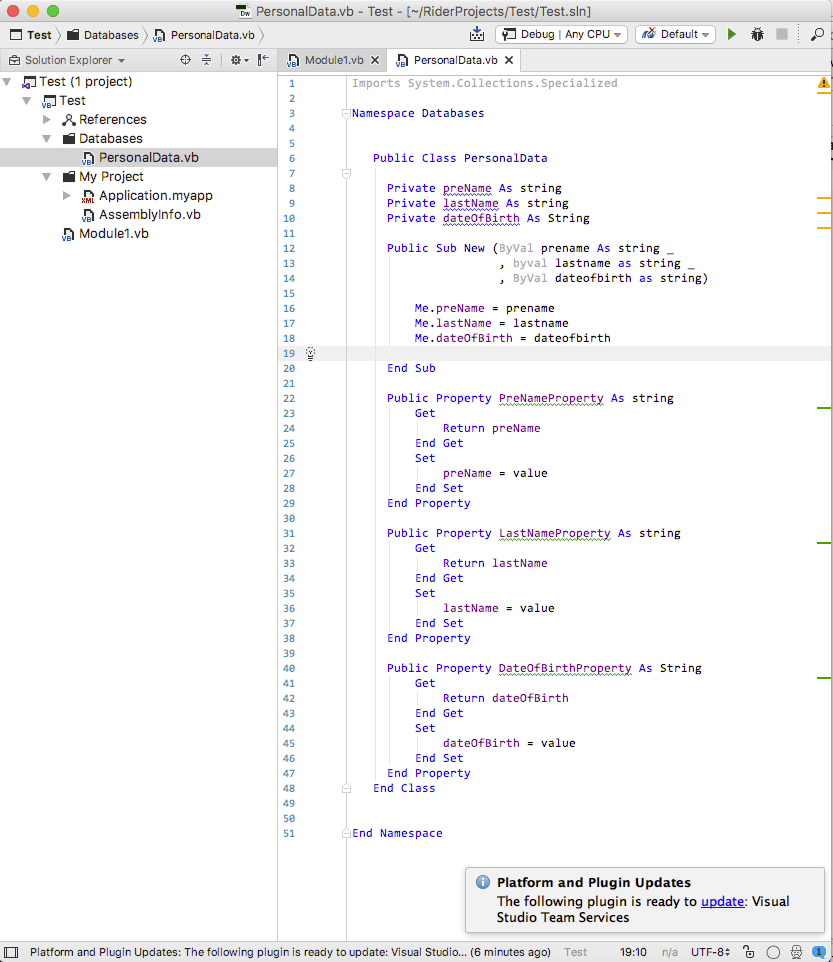833x962 pixels.
Task: Click the warning triangle at editor top-right
Action: pyautogui.click(x=823, y=83)
